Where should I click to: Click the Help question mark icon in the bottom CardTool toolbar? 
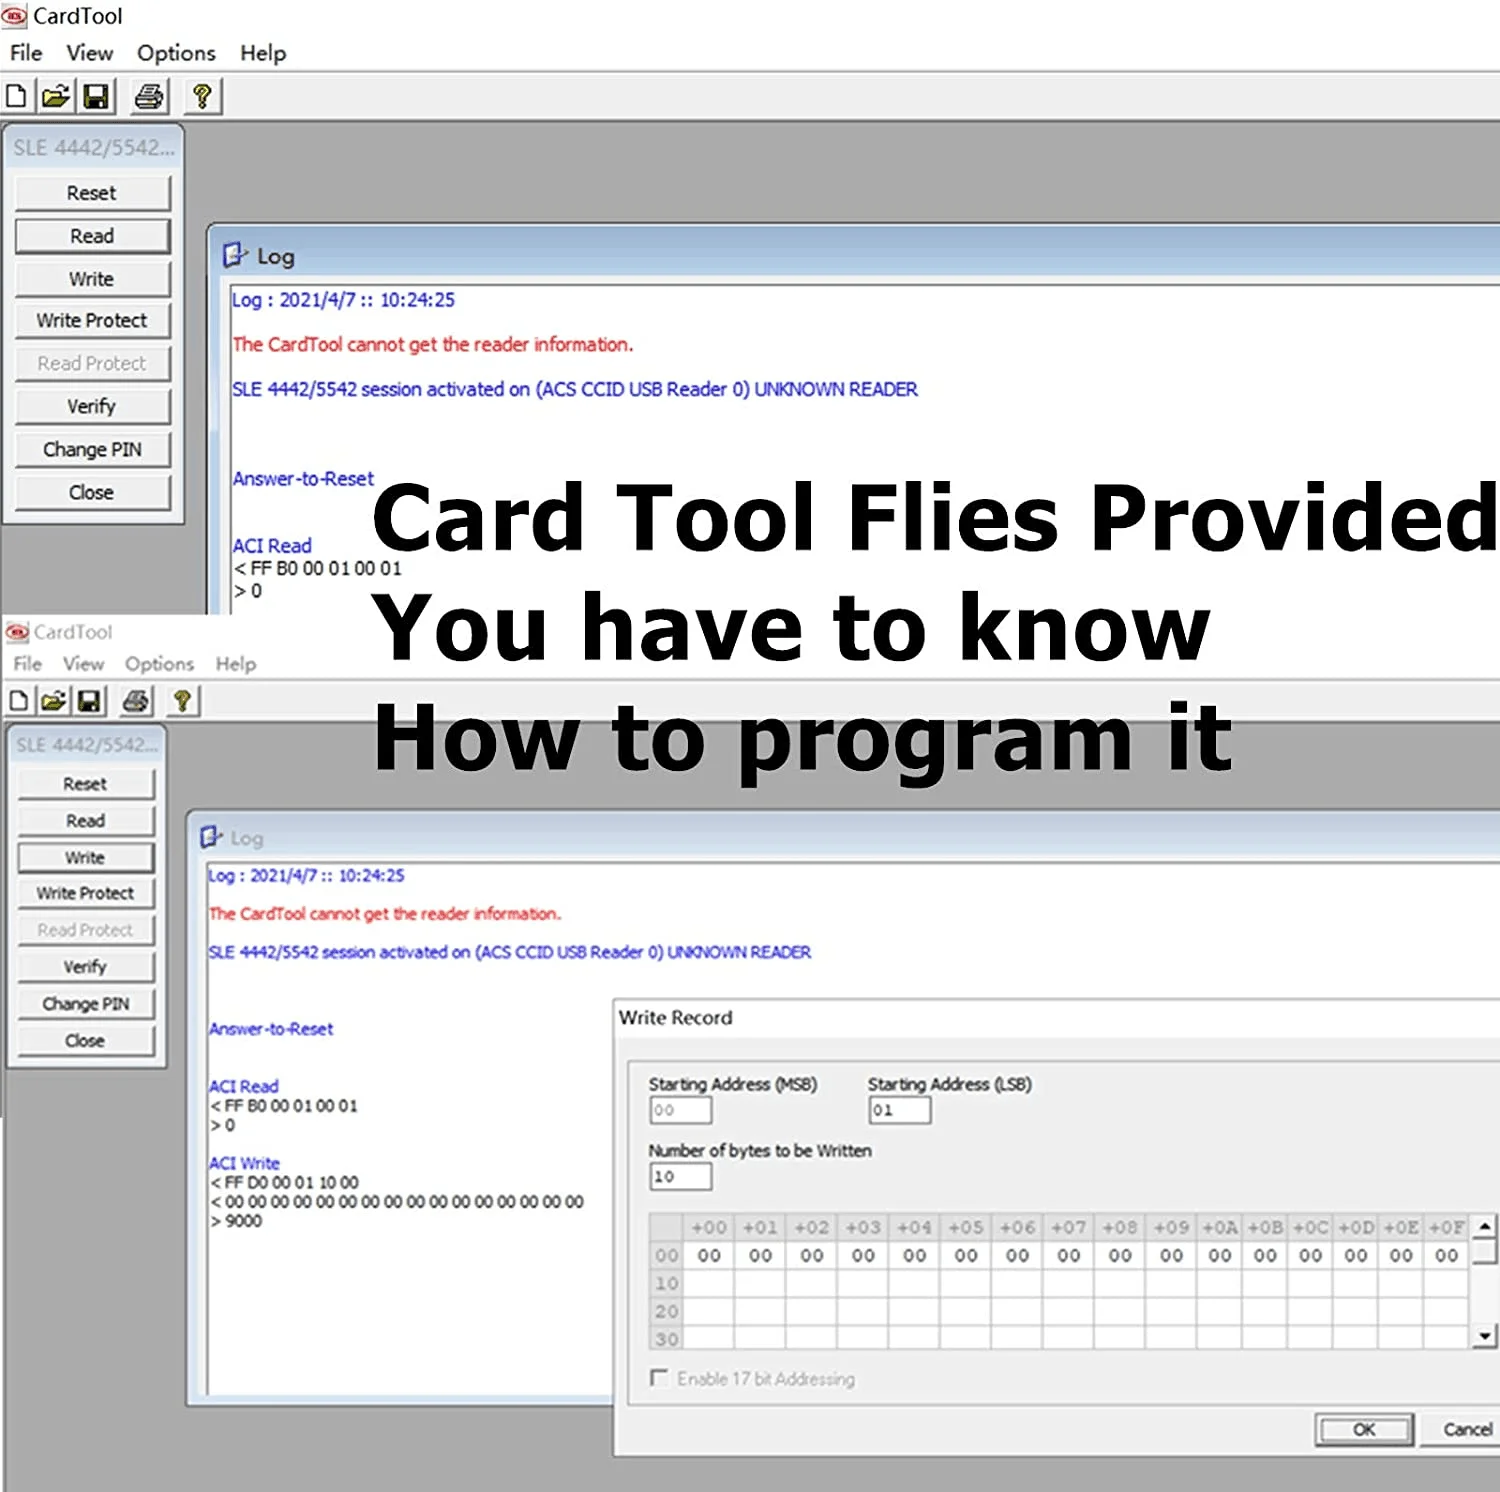click(x=182, y=700)
